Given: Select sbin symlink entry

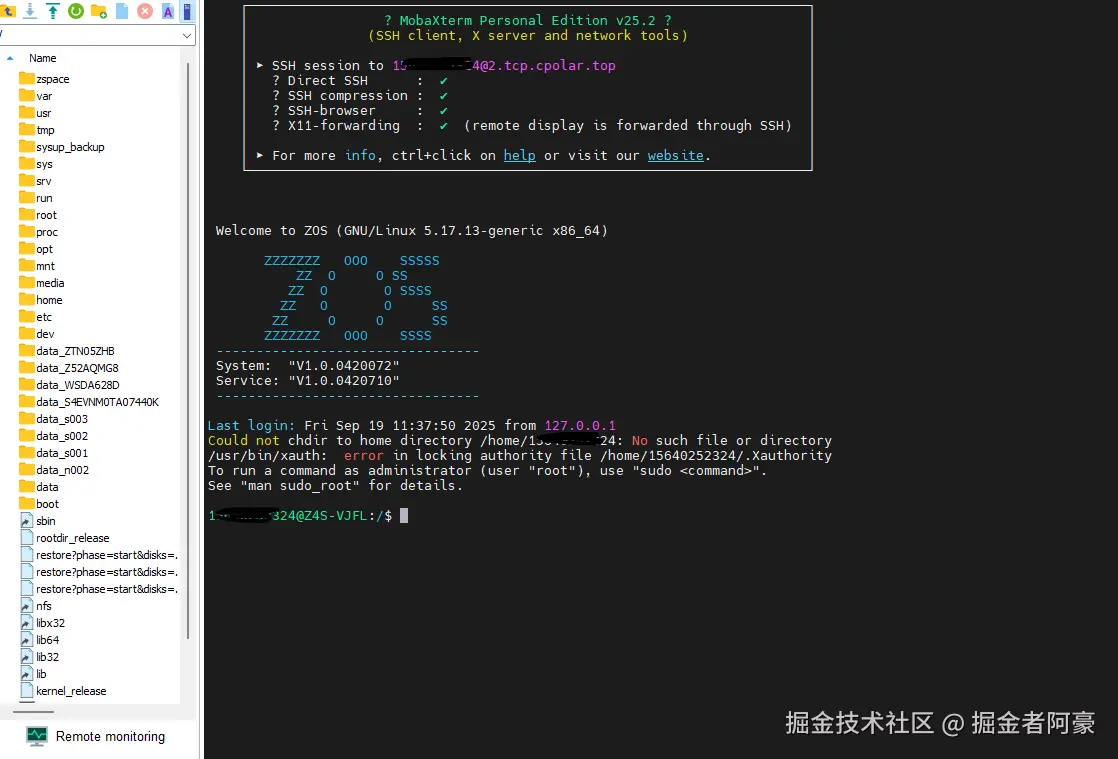Looking at the screenshot, I should (x=38, y=521).
